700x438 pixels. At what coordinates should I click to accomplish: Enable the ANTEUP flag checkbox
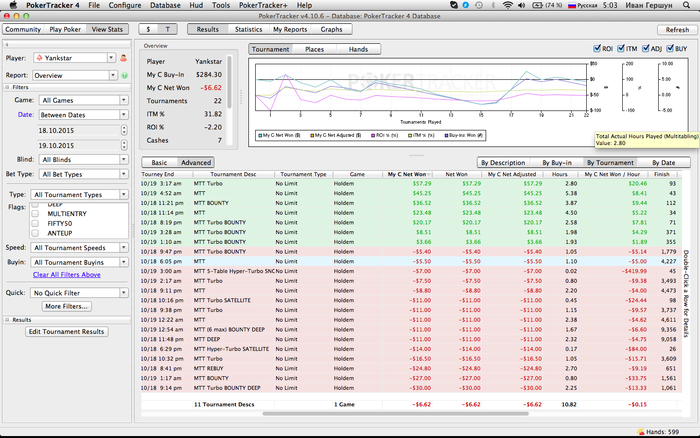point(35,233)
